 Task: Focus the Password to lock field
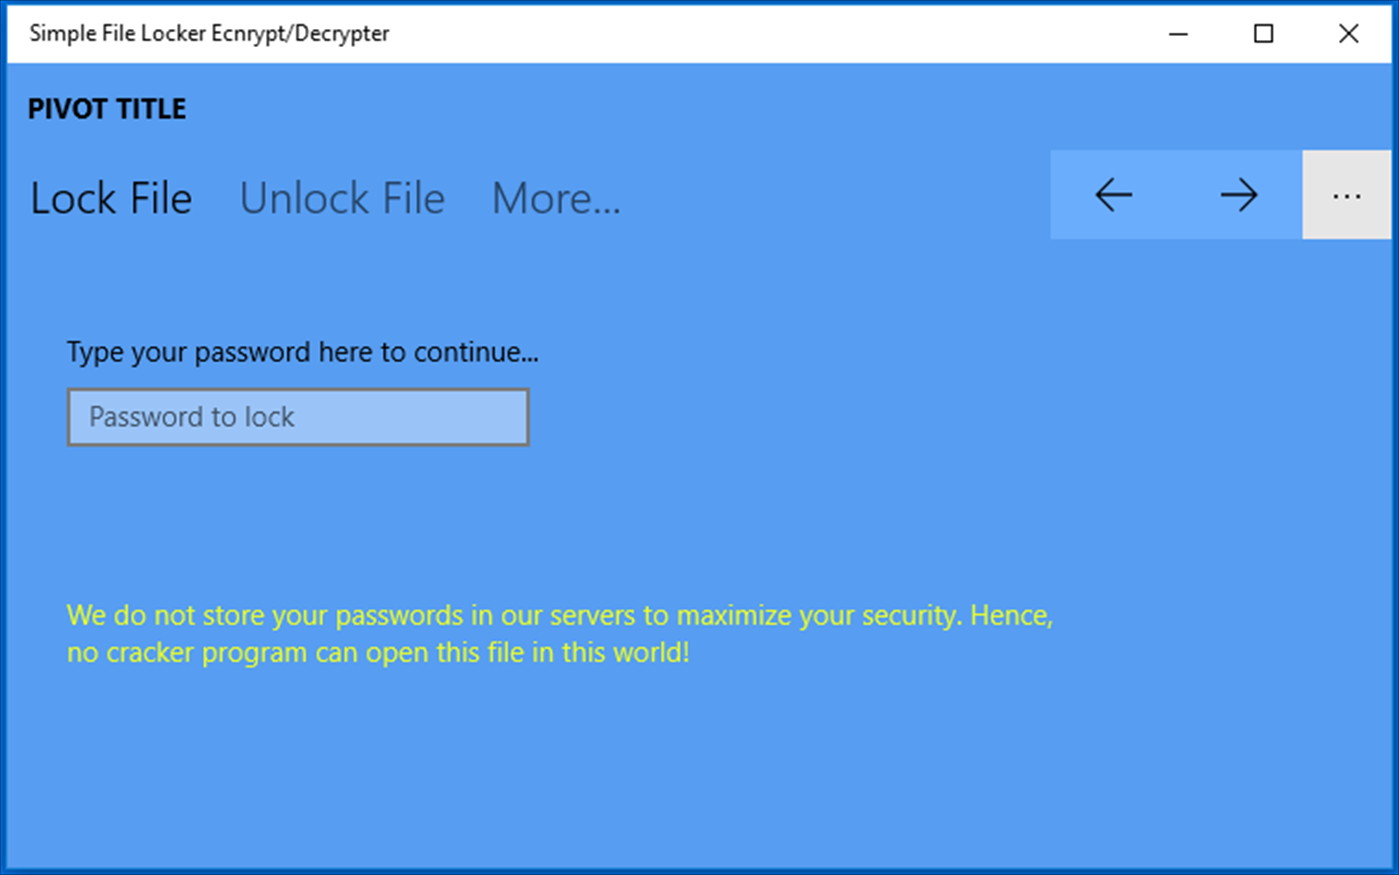click(x=298, y=417)
